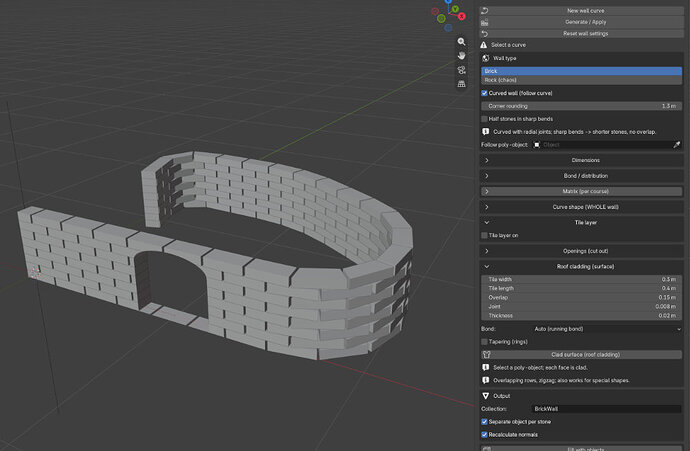
Task: Toggle Curved wall (follow curve) checkbox
Action: pos(484,93)
